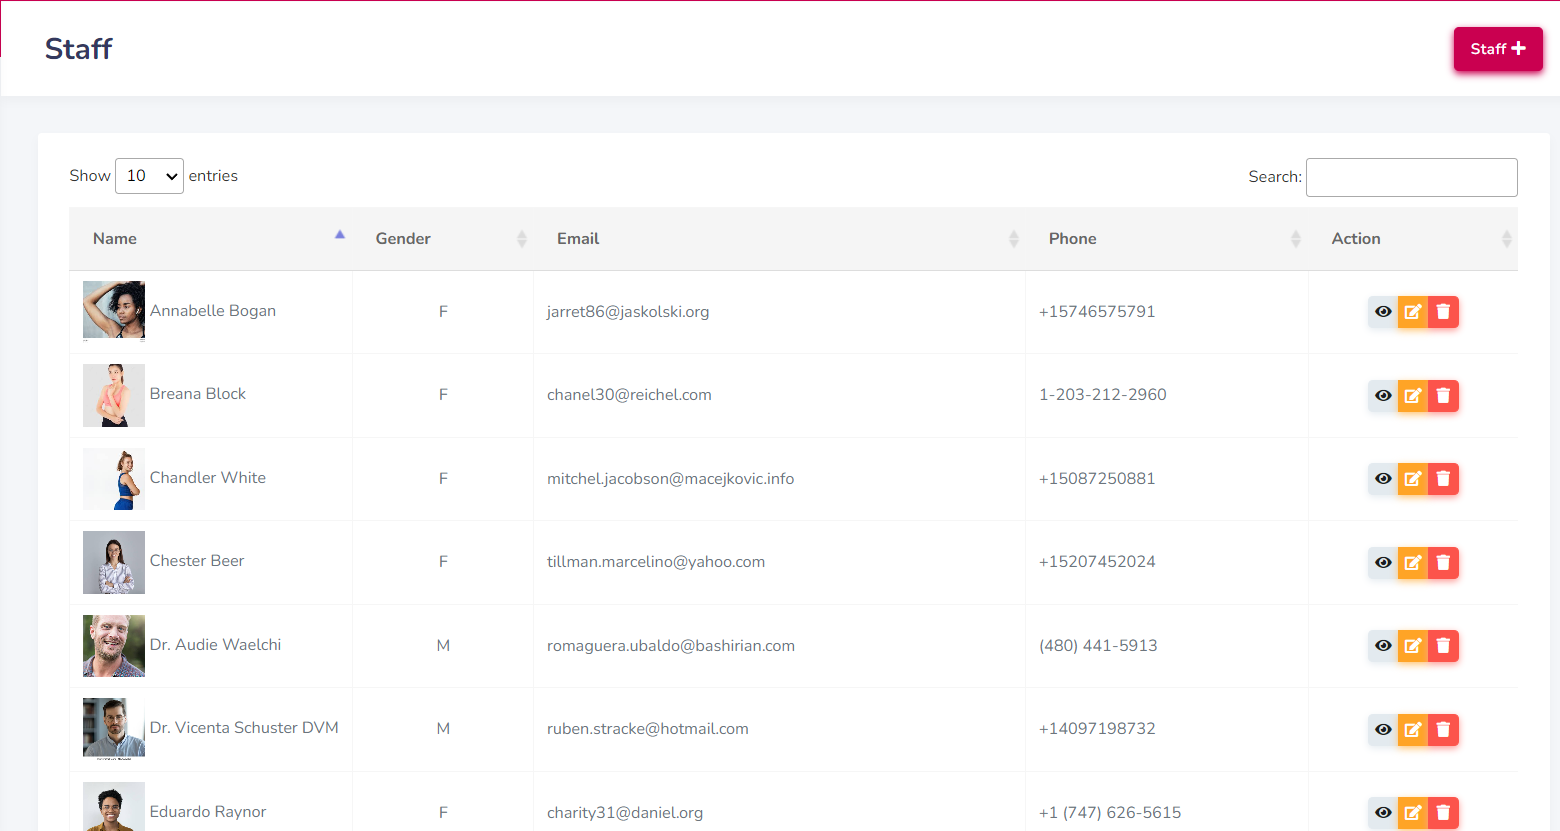
Task: Click email chanel30@reichel.com
Action: (629, 395)
